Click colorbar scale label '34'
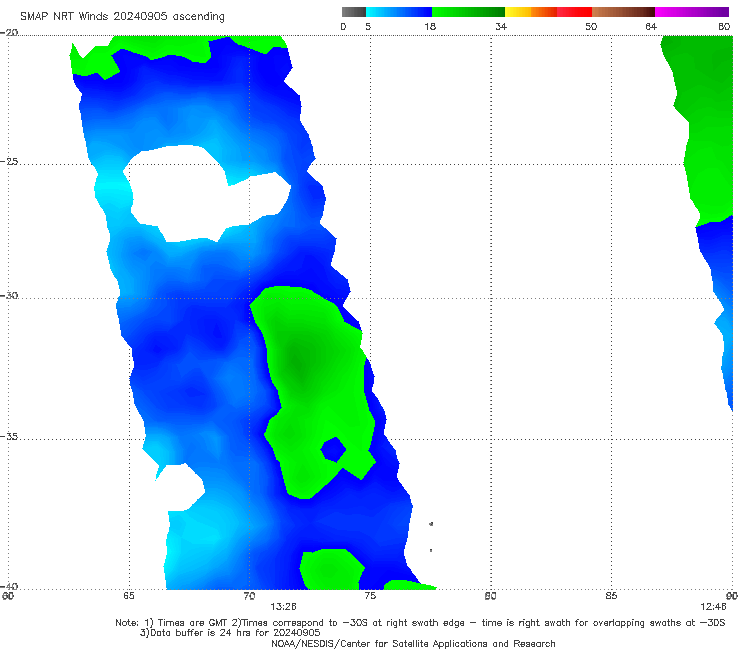The image size is (740, 650). click(x=501, y=27)
